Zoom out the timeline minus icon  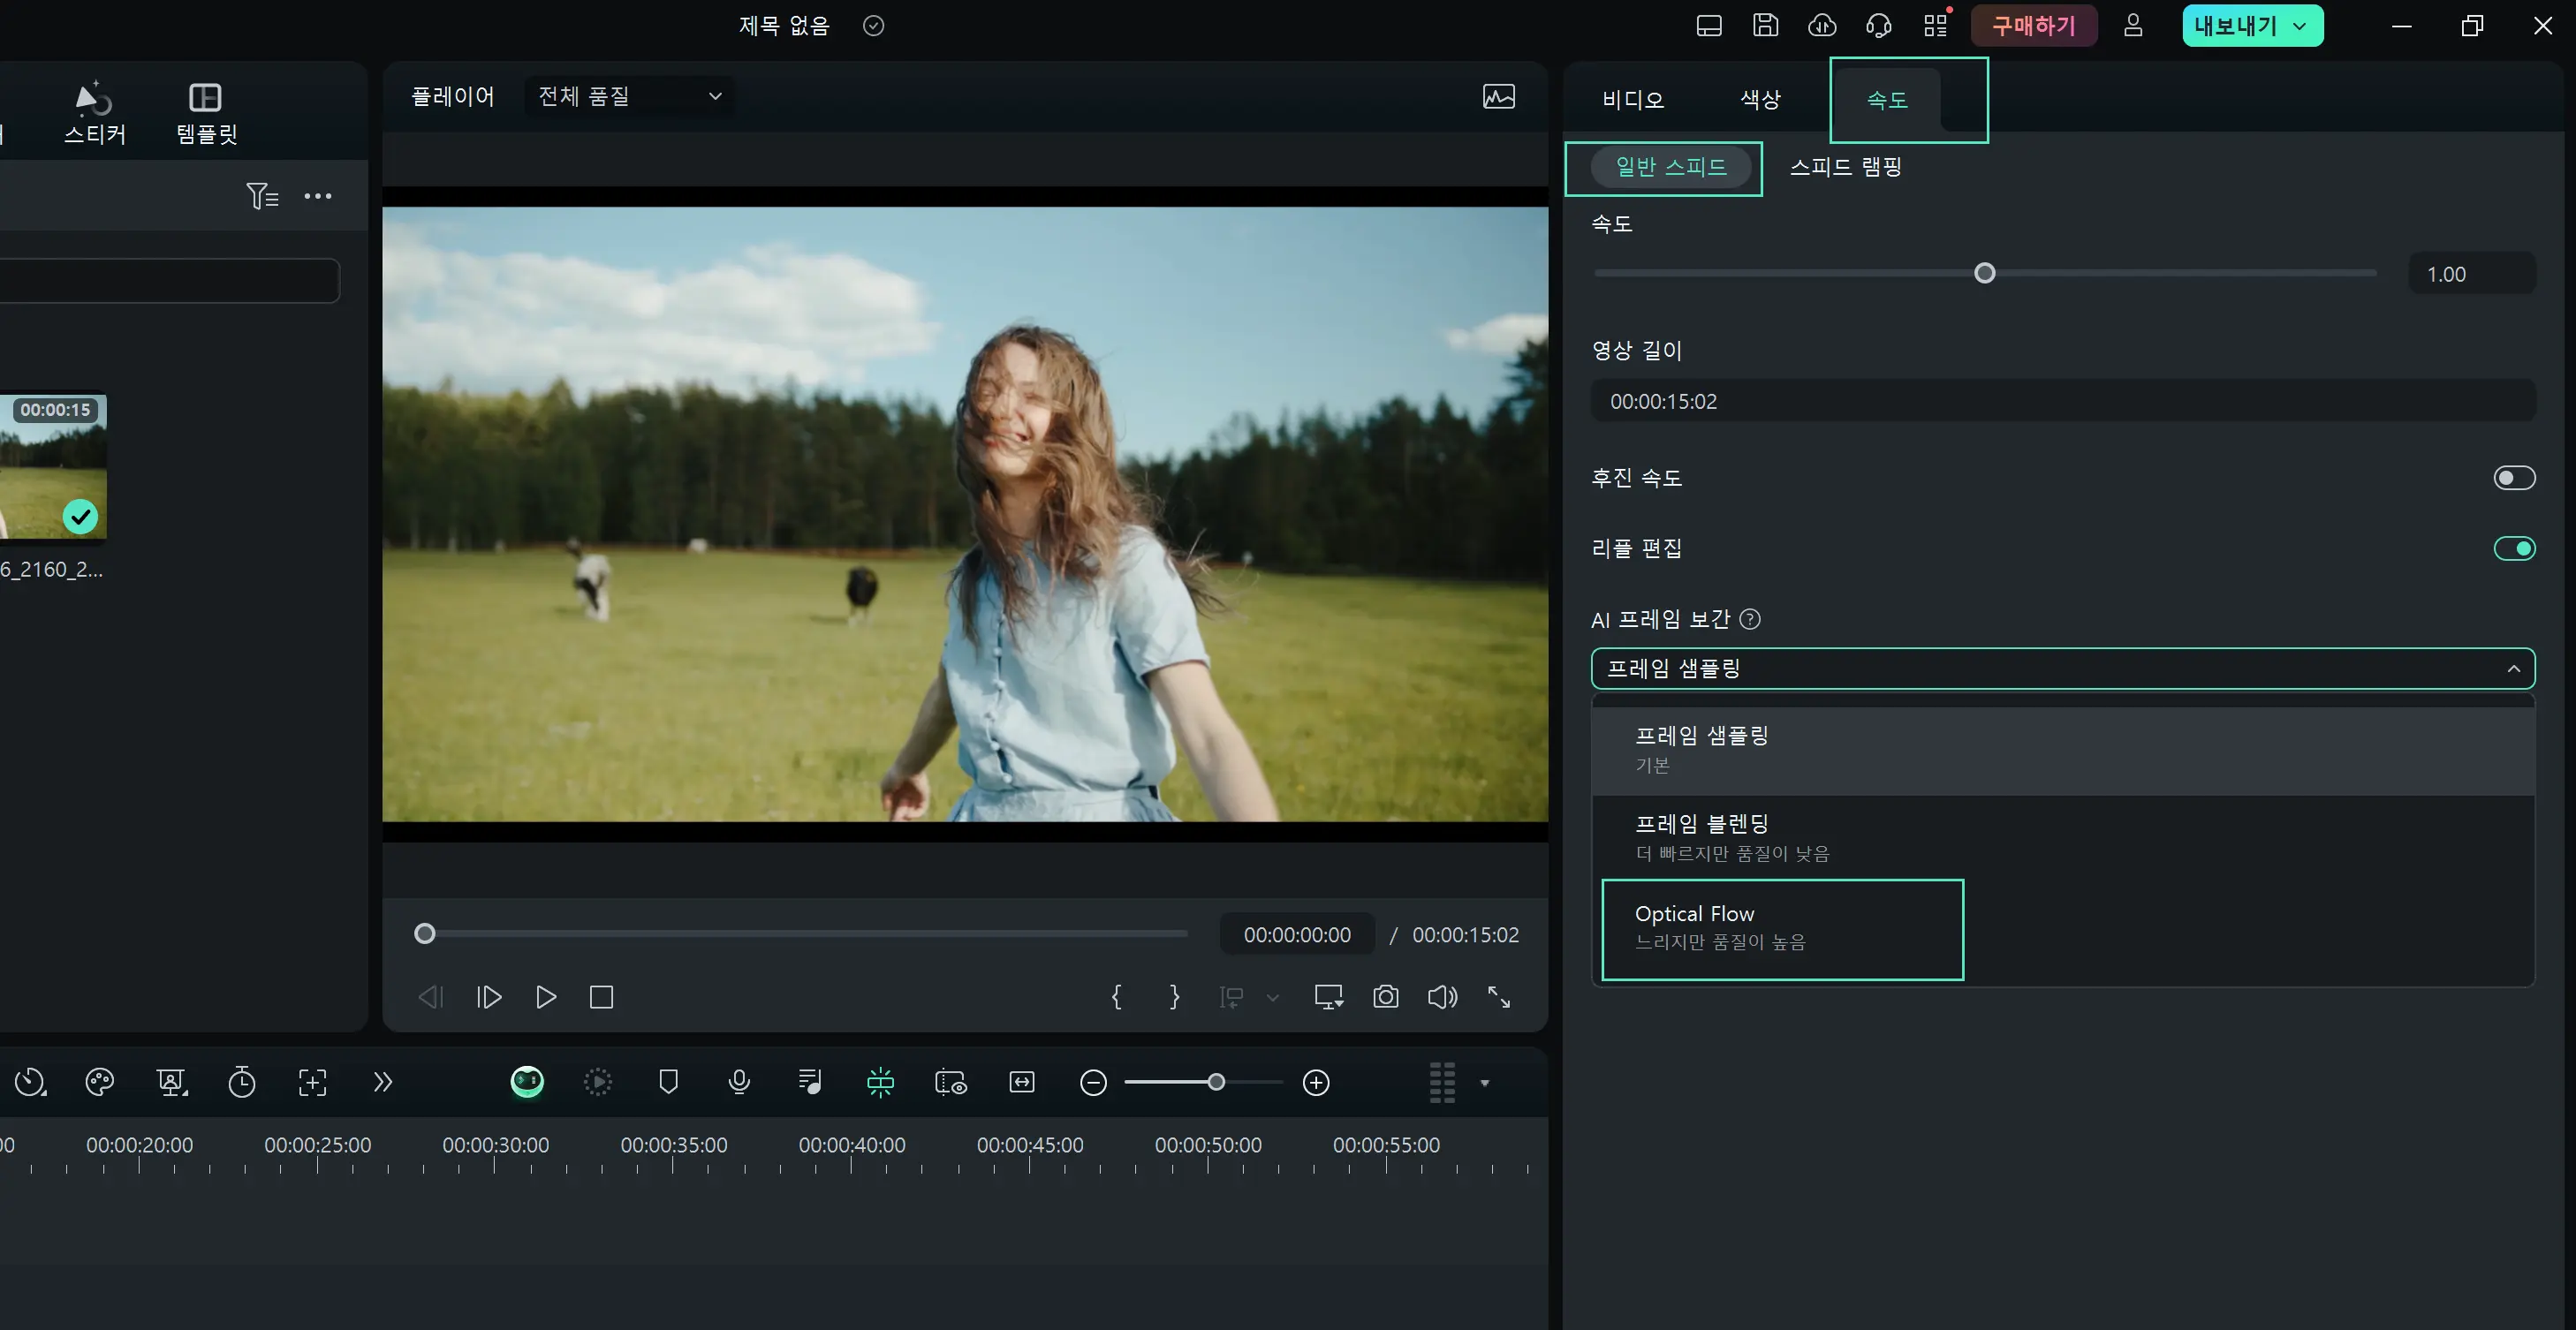point(1093,1082)
